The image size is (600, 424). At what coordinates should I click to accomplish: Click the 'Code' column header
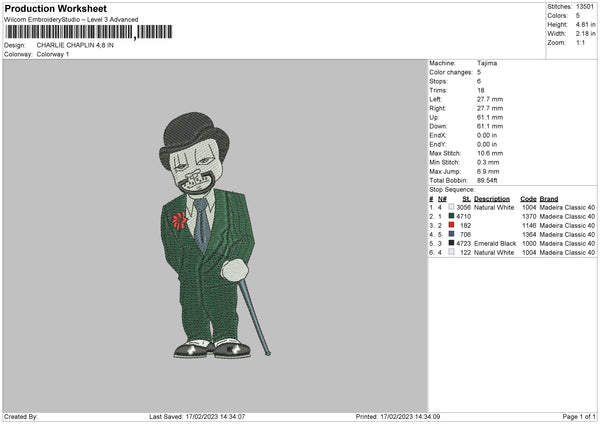coord(528,199)
